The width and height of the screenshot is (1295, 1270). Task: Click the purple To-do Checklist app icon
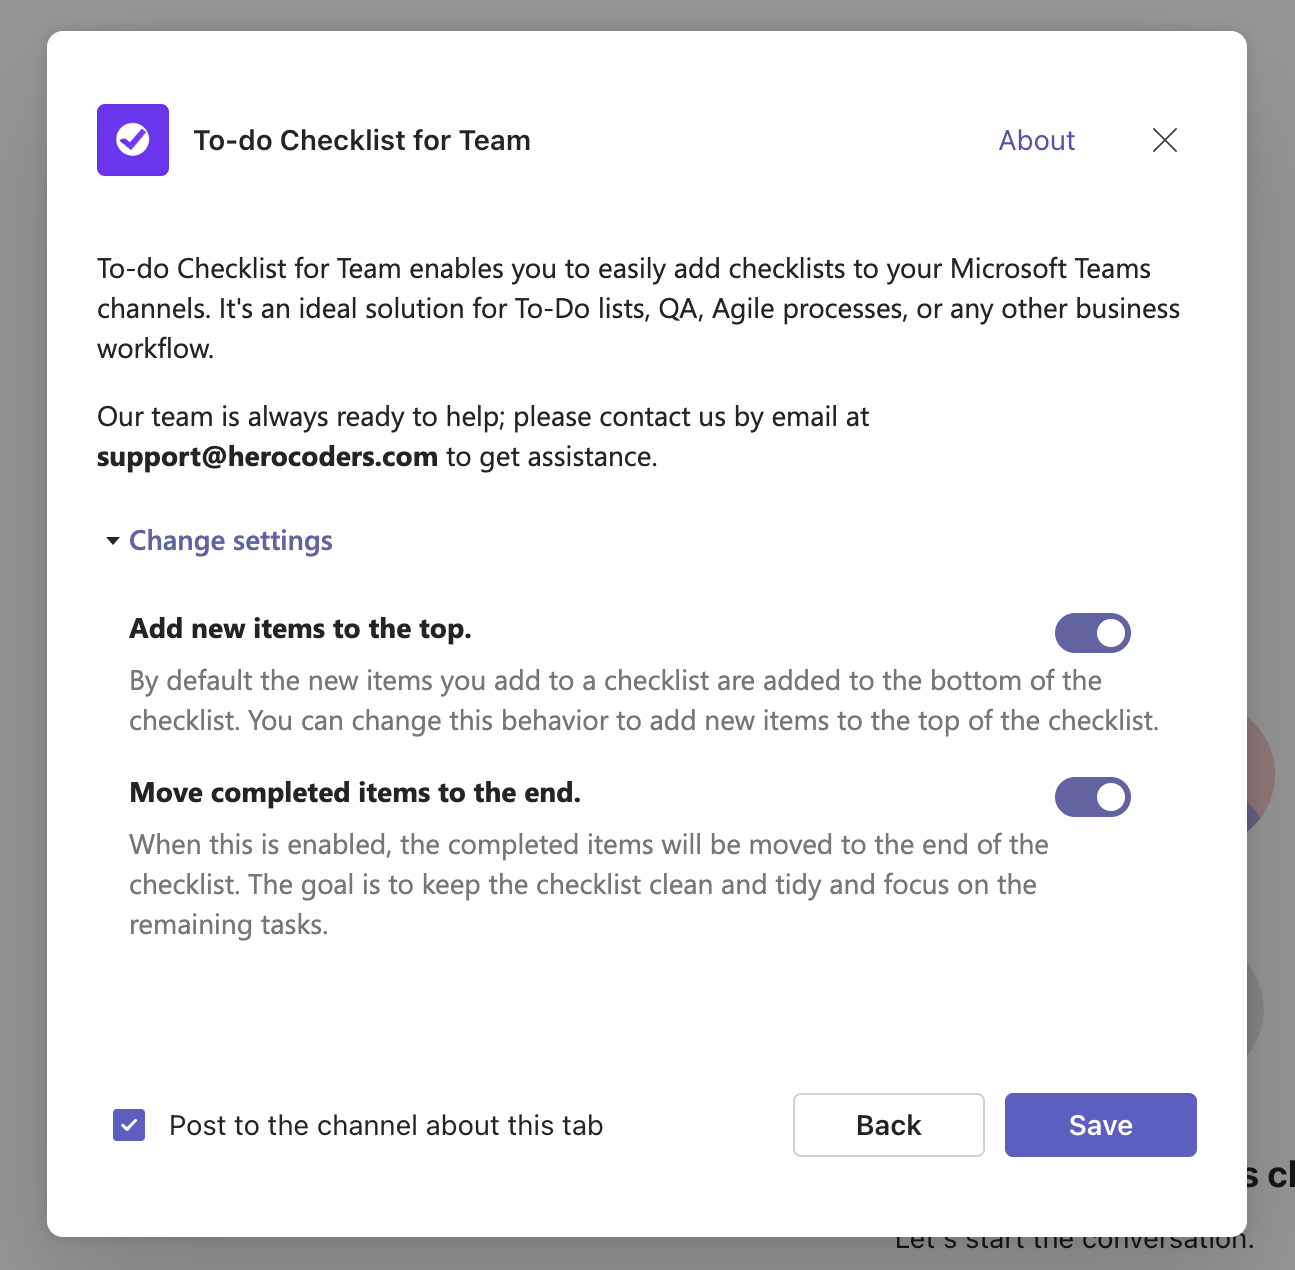[133, 140]
